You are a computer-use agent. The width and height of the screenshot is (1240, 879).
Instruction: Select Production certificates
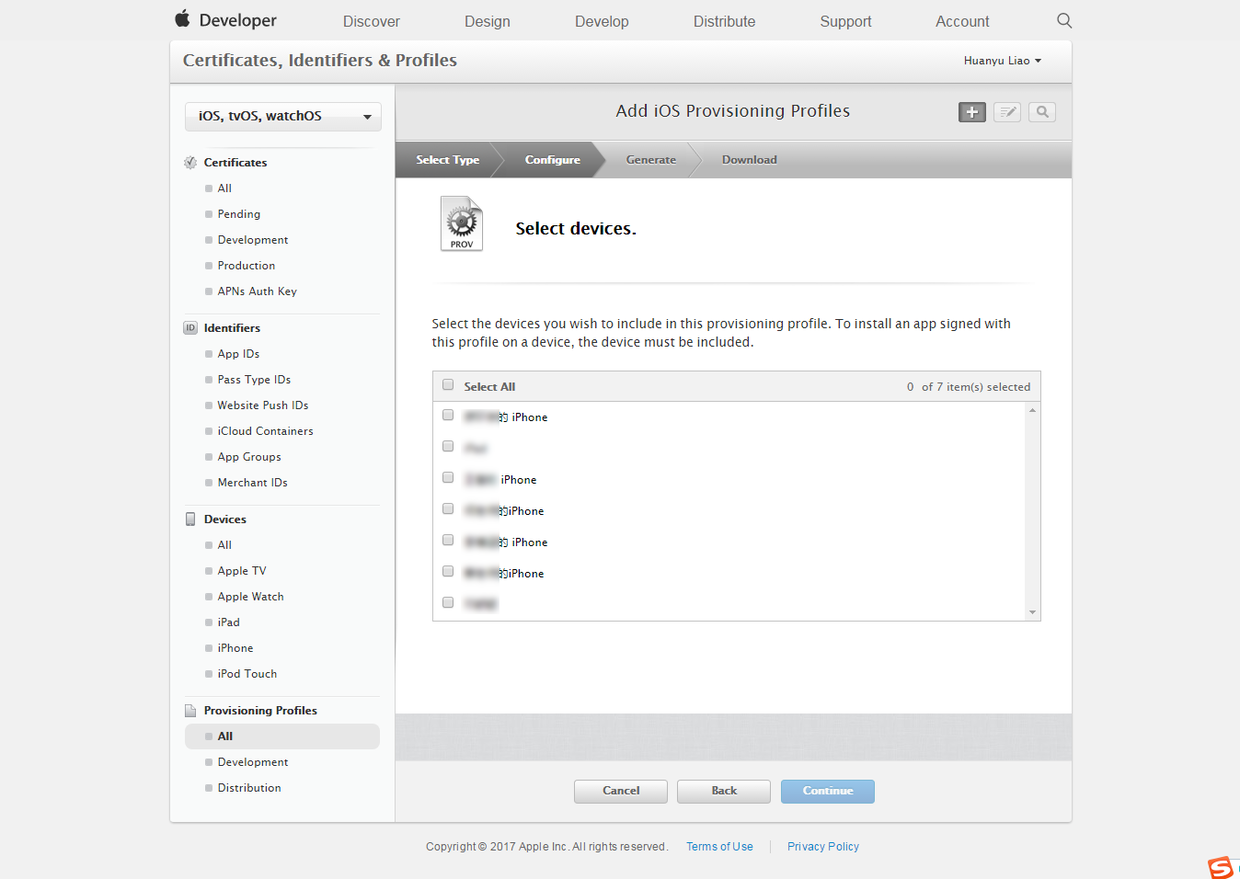(x=246, y=266)
